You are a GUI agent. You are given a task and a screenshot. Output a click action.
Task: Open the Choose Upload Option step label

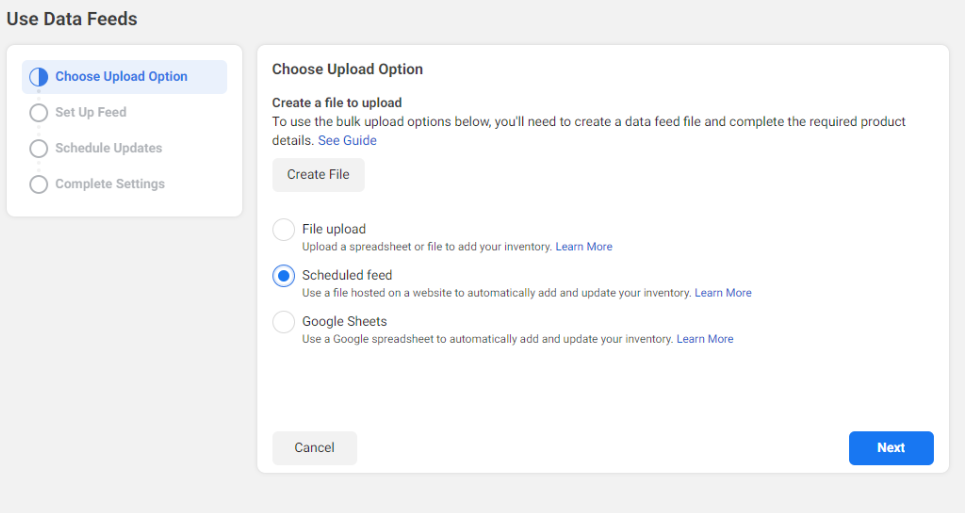tap(121, 77)
